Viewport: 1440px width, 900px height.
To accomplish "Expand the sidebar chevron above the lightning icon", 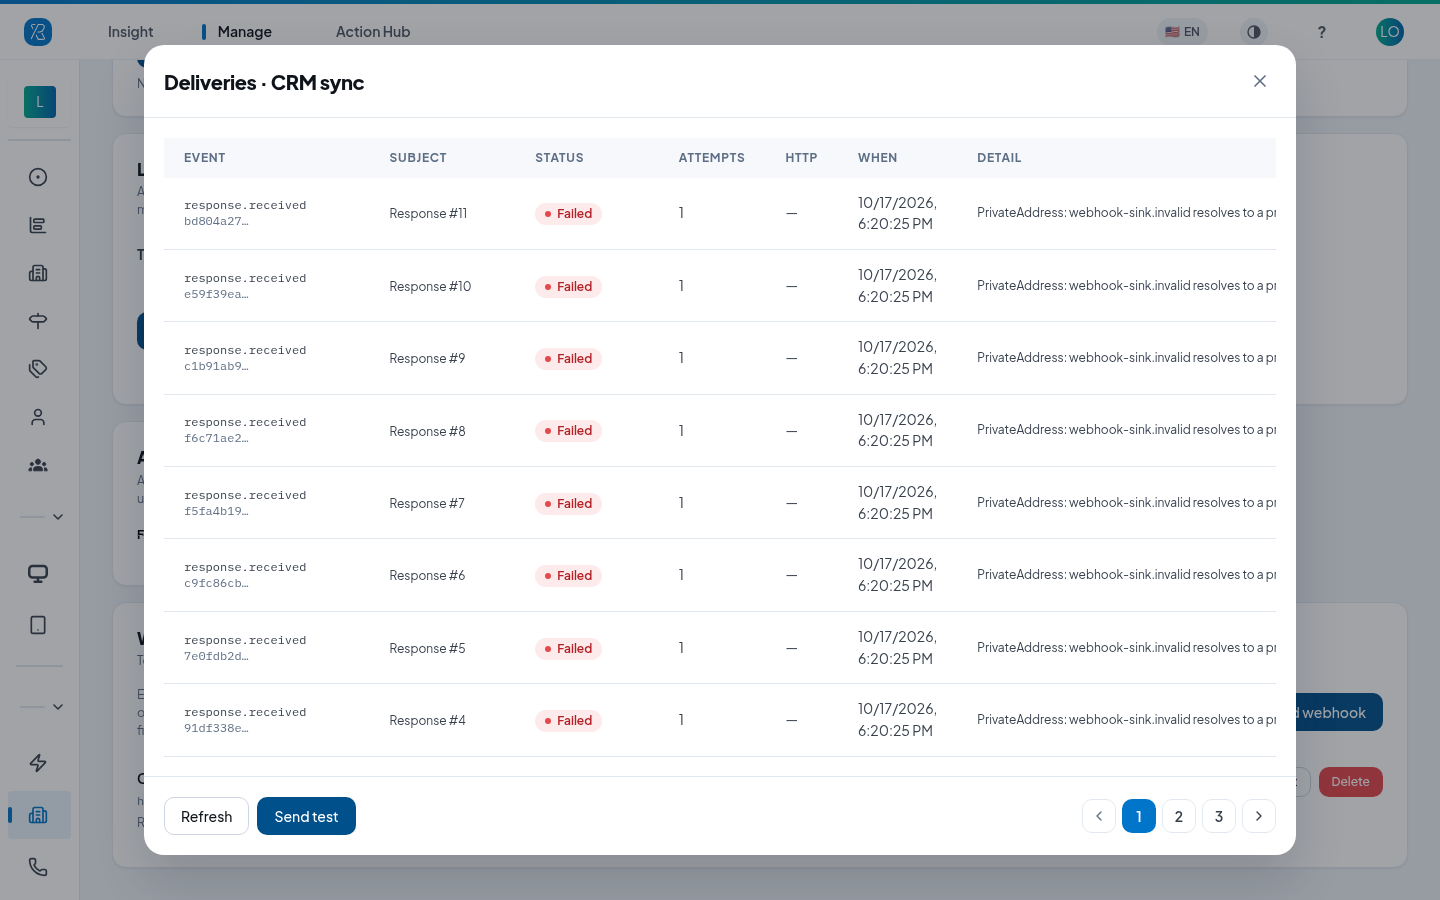I will tap(58, 707).
